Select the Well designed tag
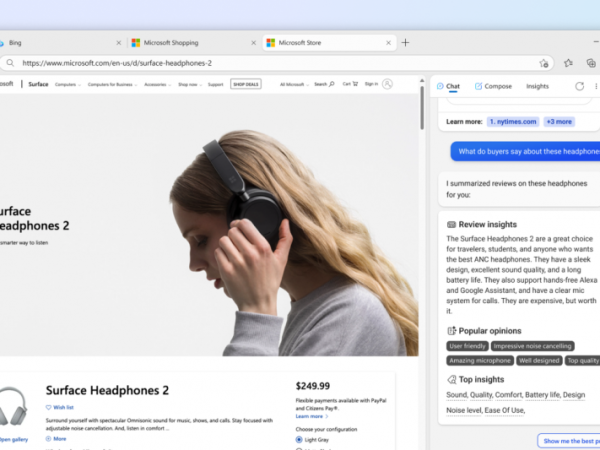600x450 pixels. point(539,360)
